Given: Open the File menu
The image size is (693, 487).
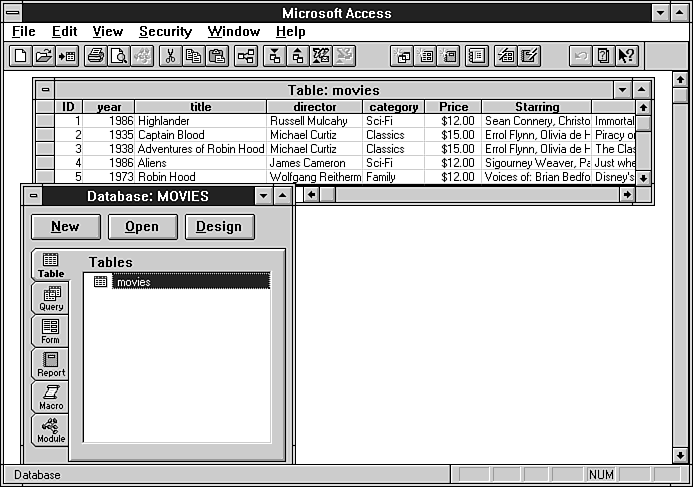Looking at the screenshot, I should click(x=24, y=31).
